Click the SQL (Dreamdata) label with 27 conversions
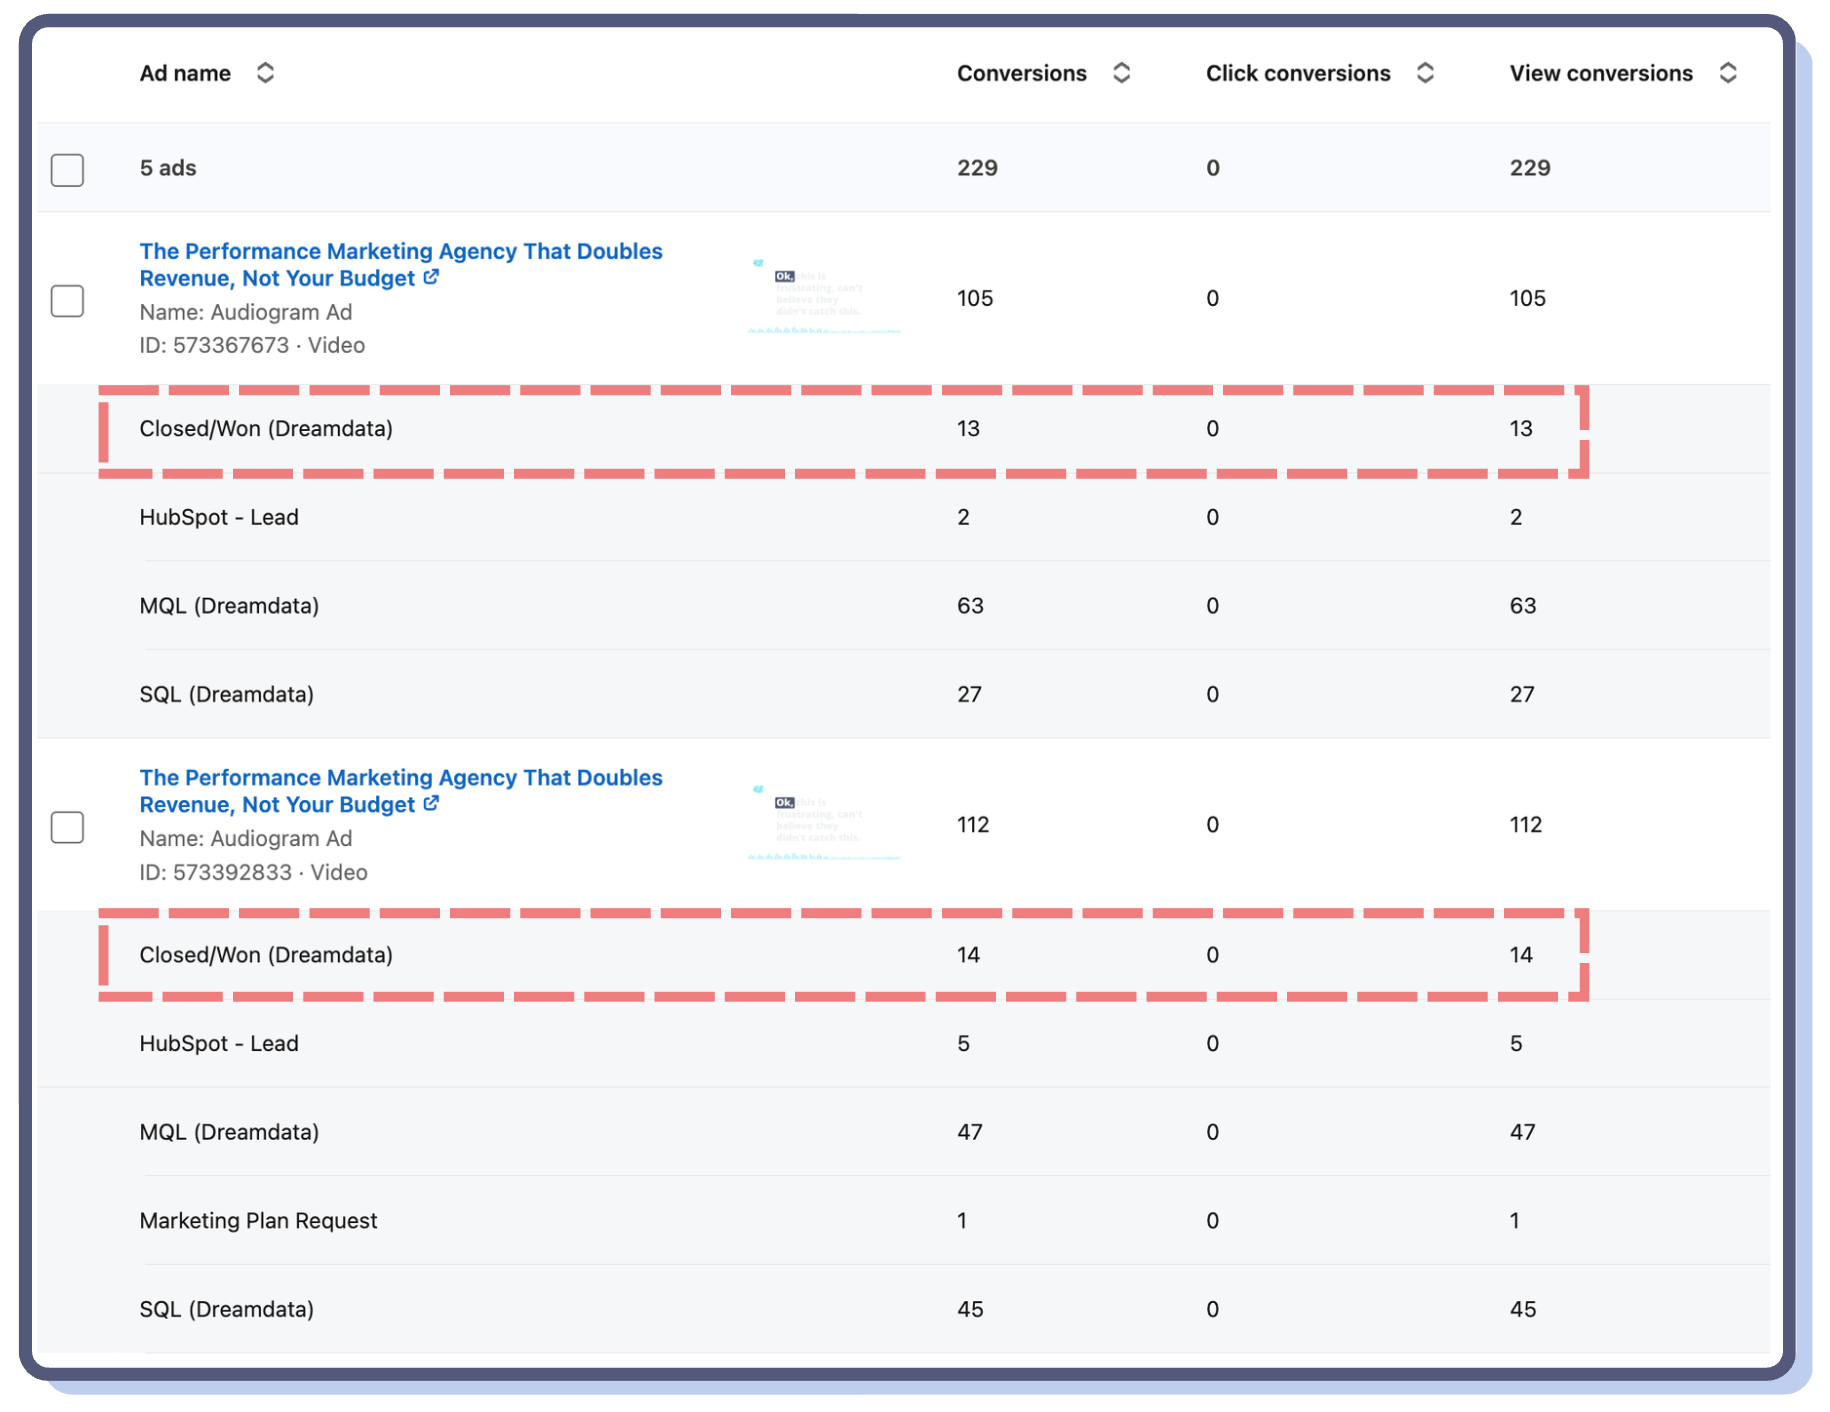Screen dimensions: 1830x1412 pyautogui.click(x=226, y=695)
